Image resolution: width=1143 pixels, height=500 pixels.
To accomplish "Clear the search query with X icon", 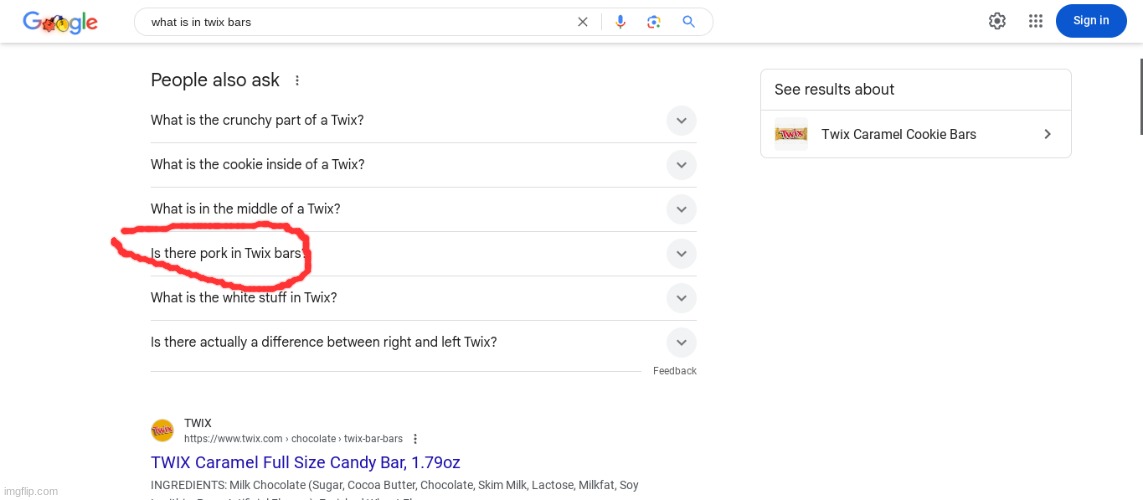I will (x=582, y=22).
